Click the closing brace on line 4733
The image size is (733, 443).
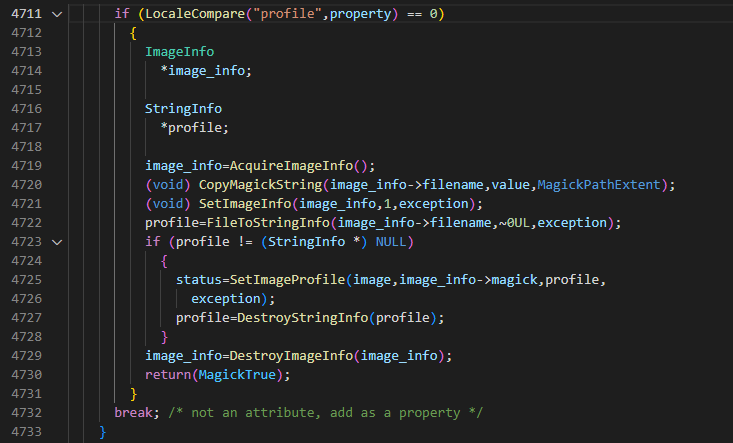tap(103, 432)
